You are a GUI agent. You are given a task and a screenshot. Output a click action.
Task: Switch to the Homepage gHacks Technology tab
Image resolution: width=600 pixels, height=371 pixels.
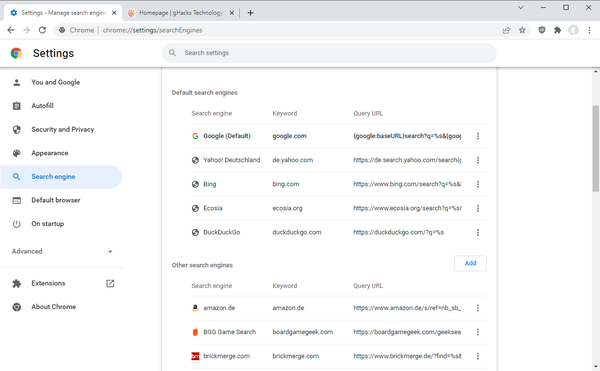pyautogui.click(x=181, y=13)
